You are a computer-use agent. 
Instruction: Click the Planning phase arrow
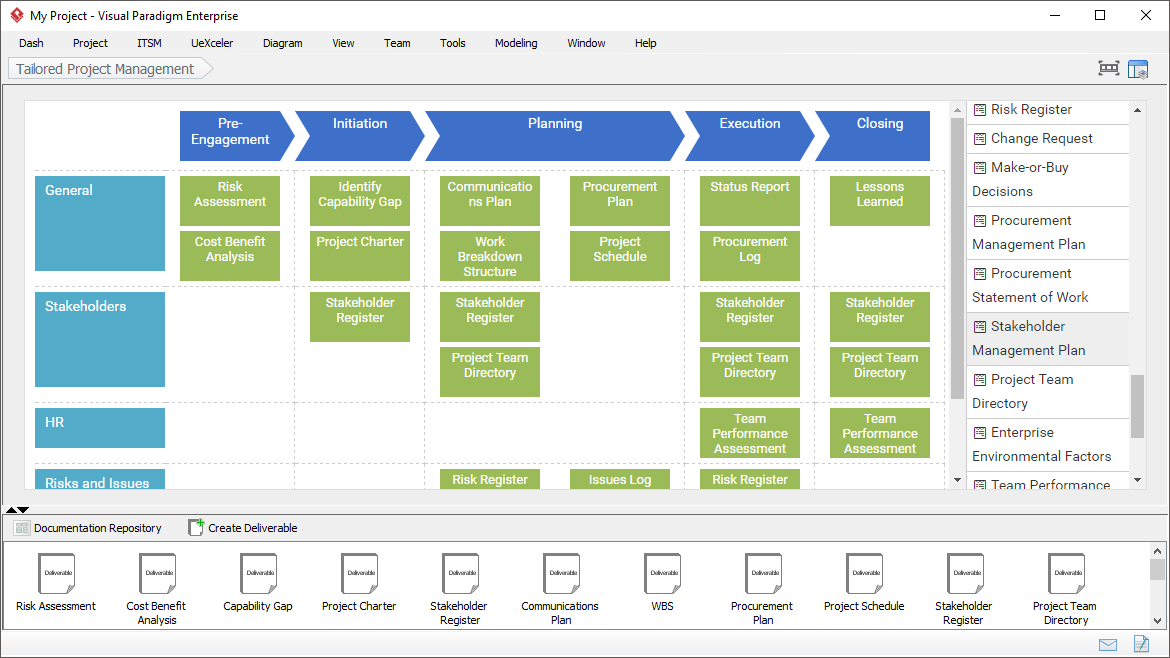pyautogui.click(x=555, y=136)
